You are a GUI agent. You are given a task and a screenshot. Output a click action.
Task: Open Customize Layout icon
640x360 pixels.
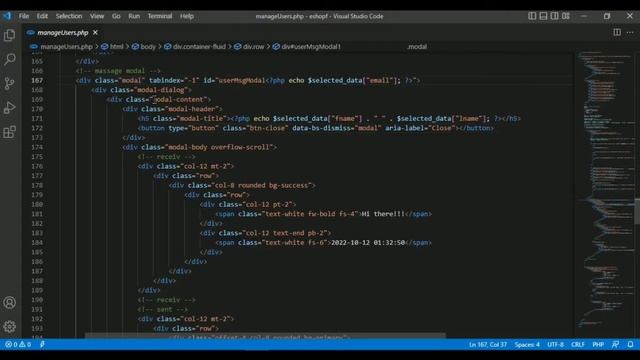(x=566, y=16)
